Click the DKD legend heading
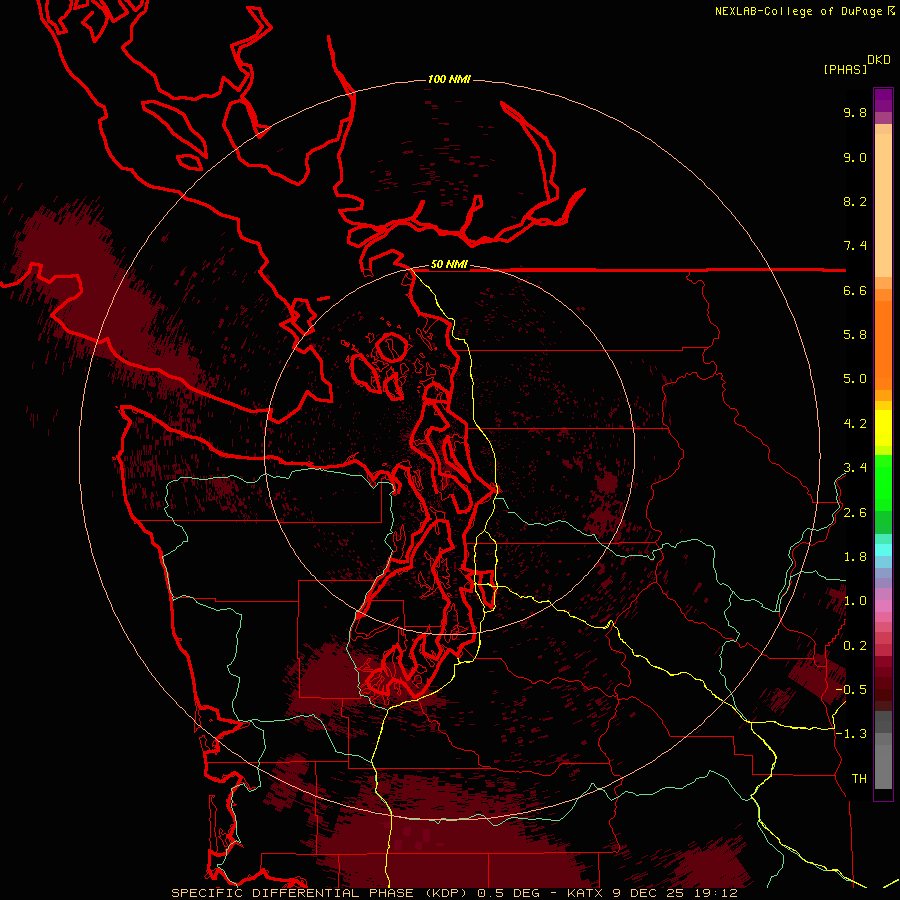This screenshot has width=900, height=900. click(879, 60)
